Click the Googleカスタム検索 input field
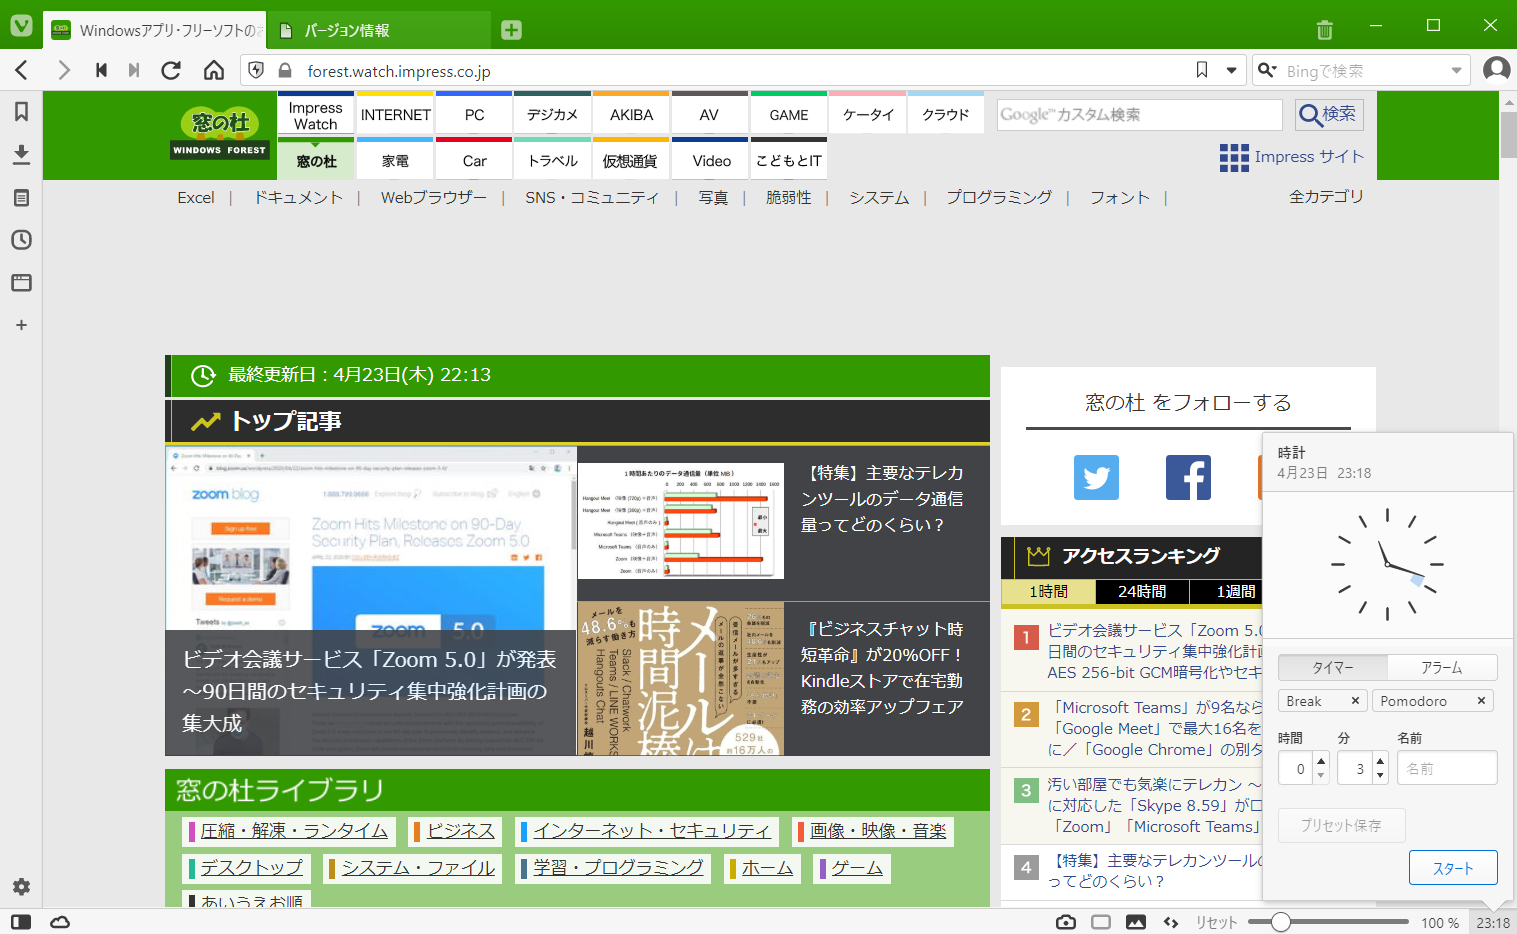Screen dimensions: 1517x934 coord(1139,114)
